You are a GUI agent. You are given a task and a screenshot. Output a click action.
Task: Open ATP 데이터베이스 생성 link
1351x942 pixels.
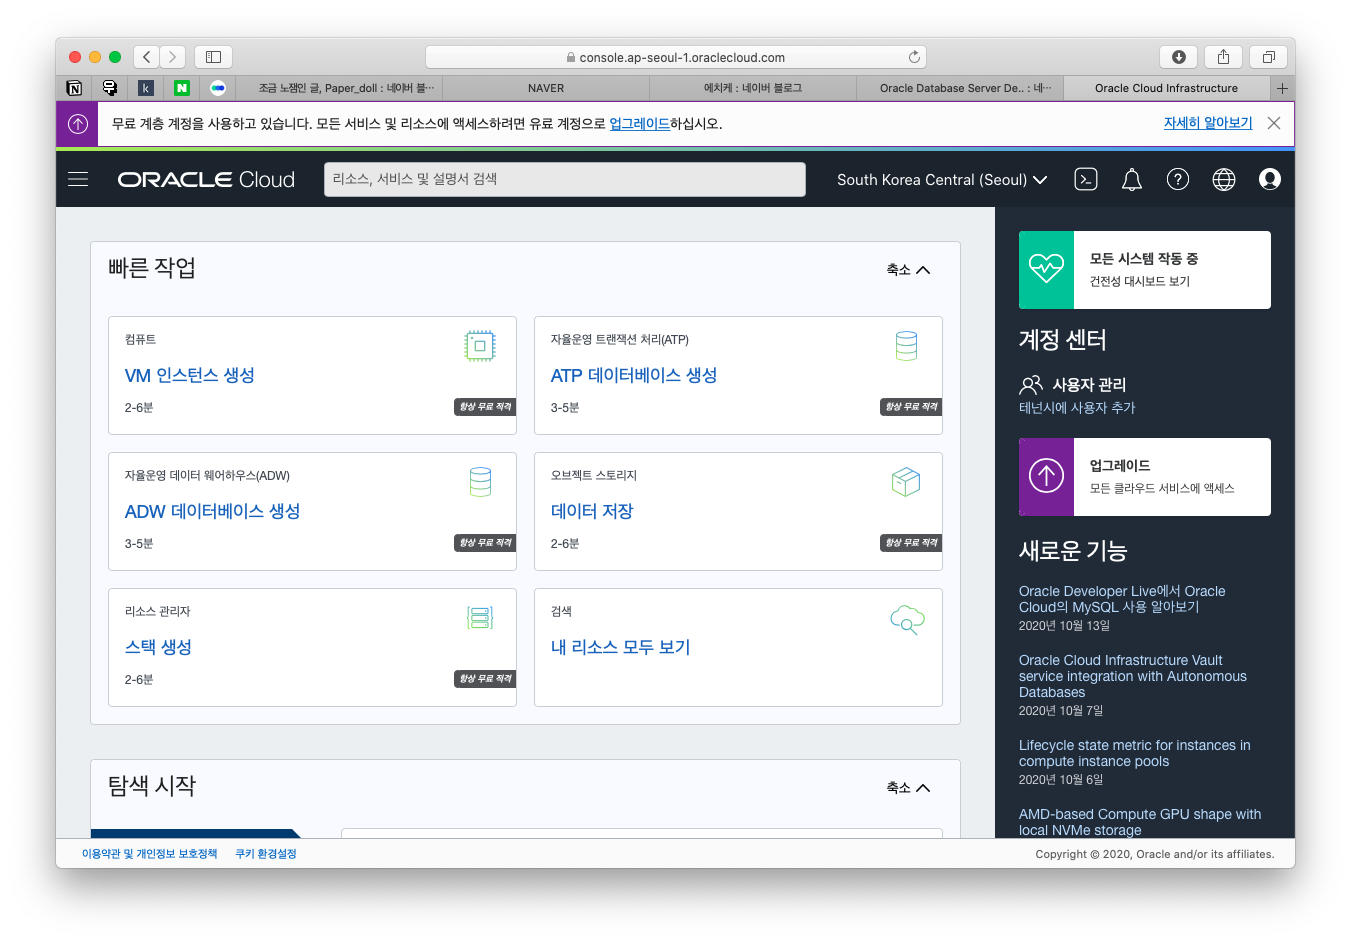[x=634, y=375]
